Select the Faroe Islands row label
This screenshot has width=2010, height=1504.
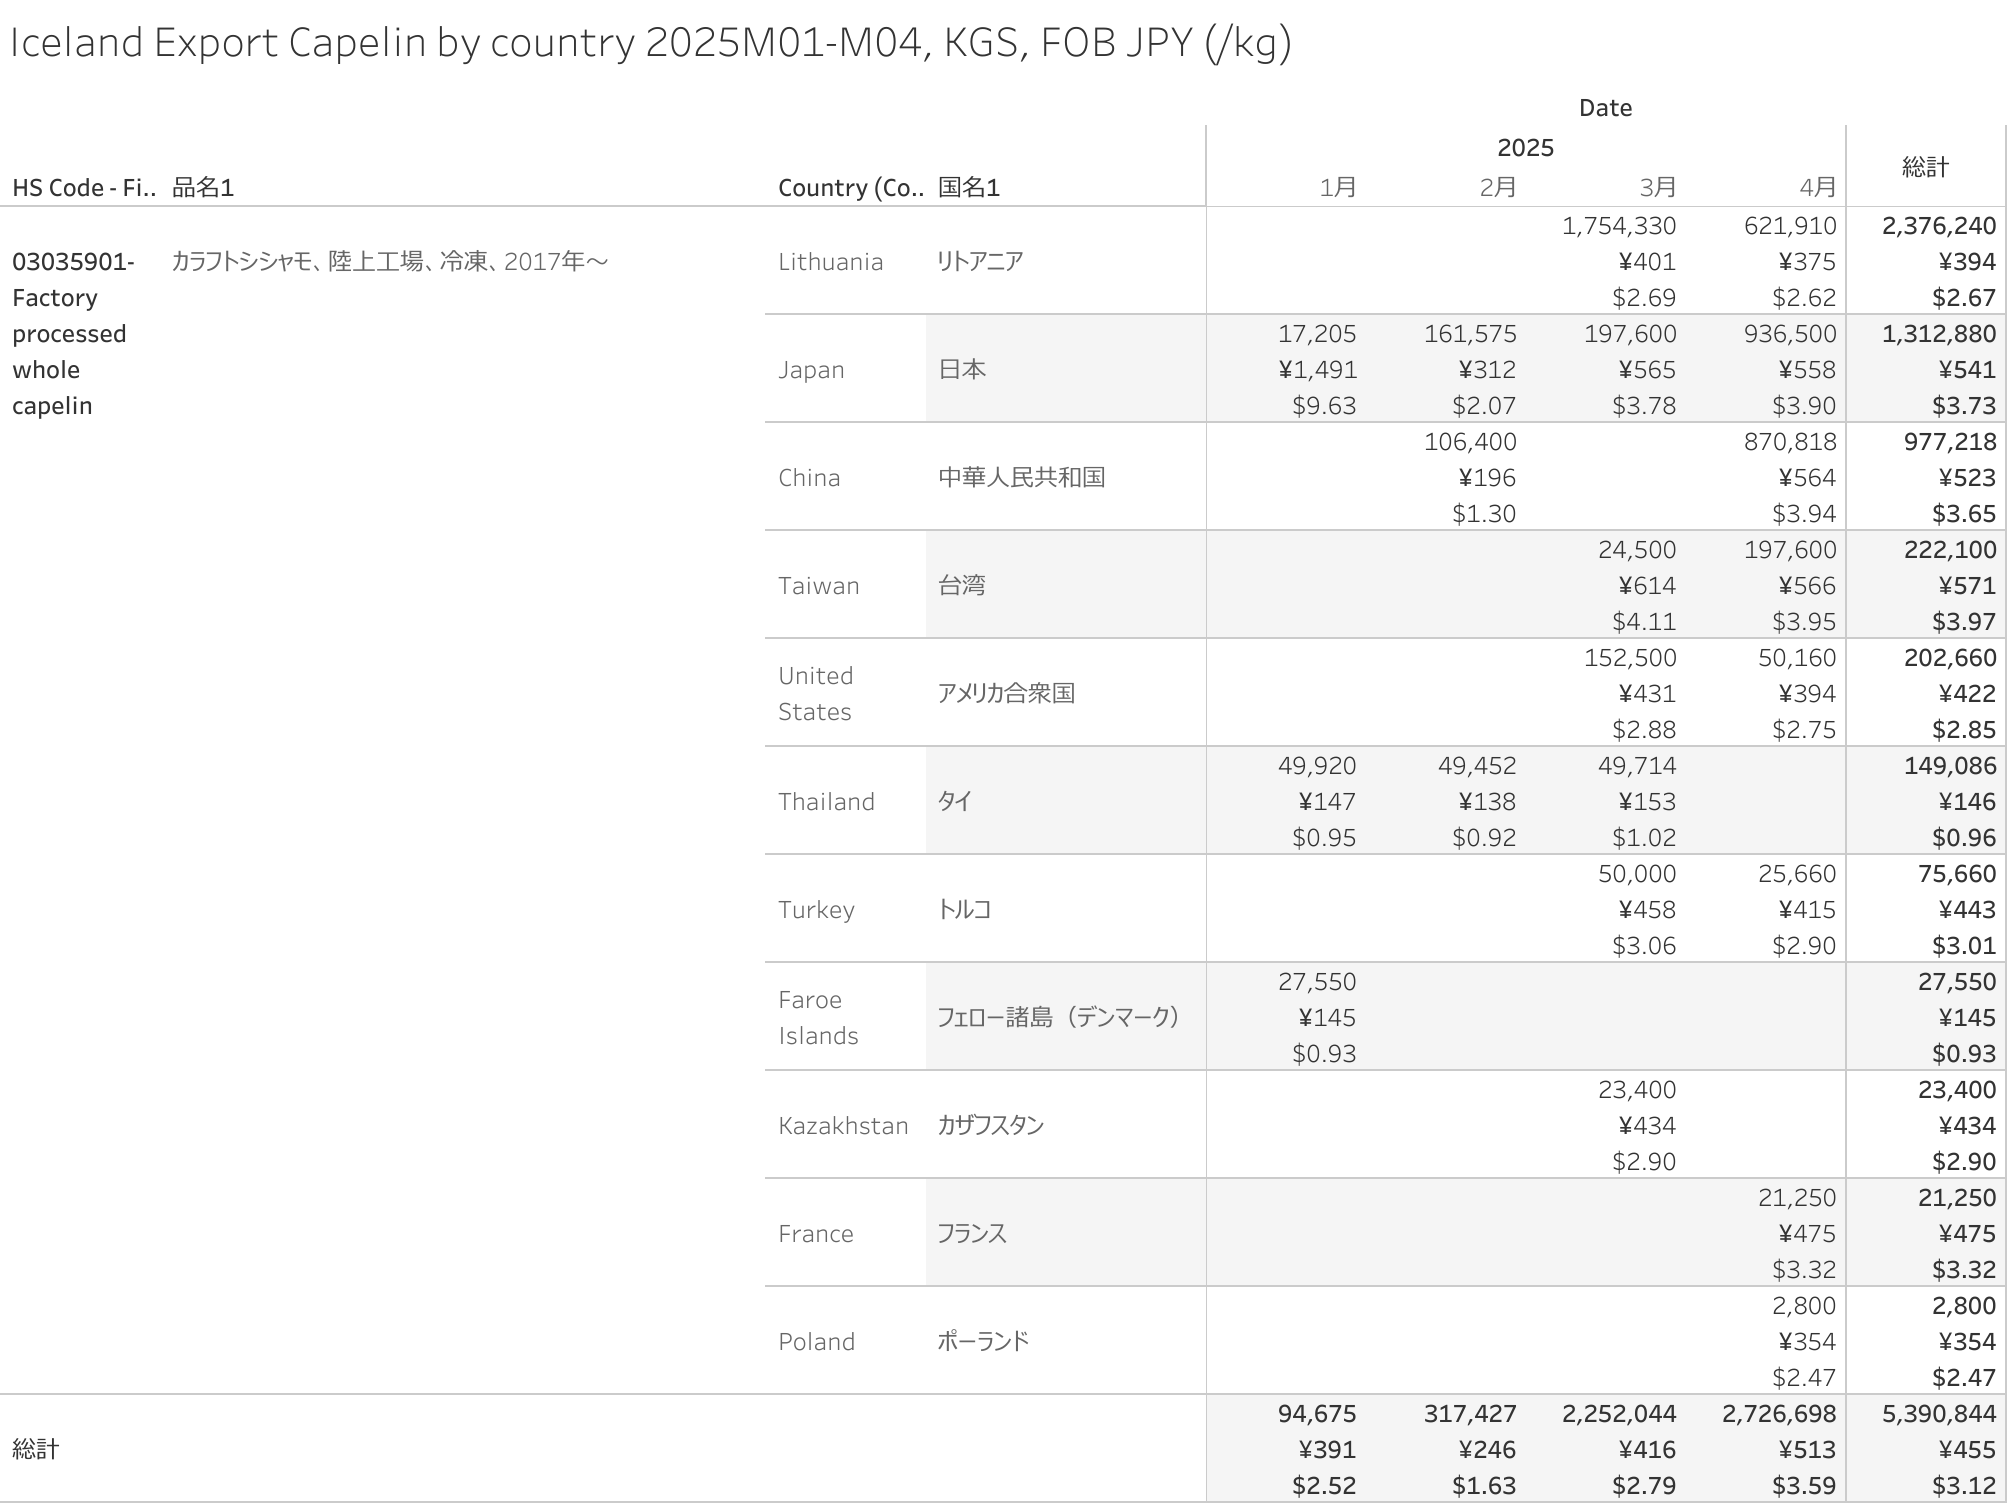[x=818, y=1018]
